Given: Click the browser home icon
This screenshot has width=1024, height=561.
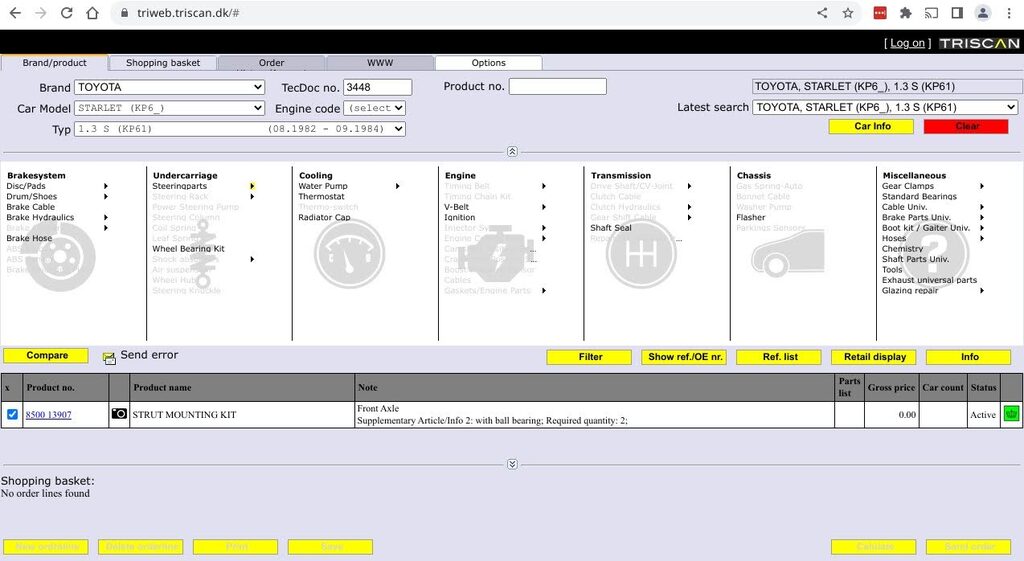Looking at the screenshot, I should (x=92, y=13).
